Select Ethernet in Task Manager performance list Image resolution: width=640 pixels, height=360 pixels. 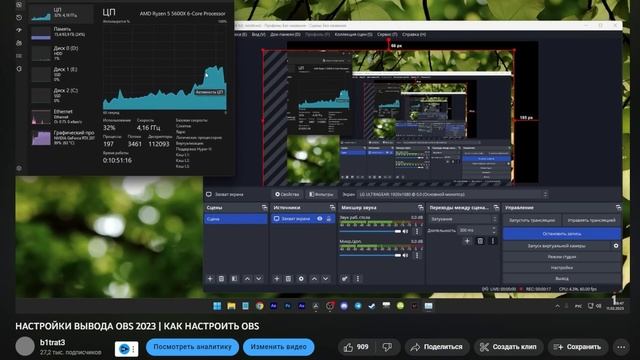[62, 117]
